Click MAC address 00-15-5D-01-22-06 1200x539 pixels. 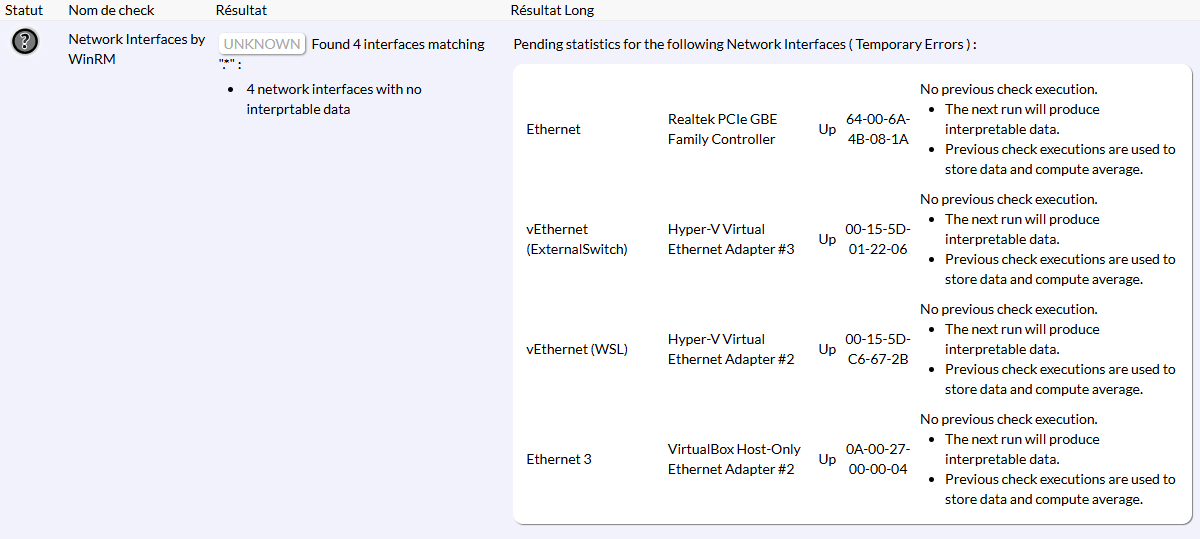click(x=877, y=239)
